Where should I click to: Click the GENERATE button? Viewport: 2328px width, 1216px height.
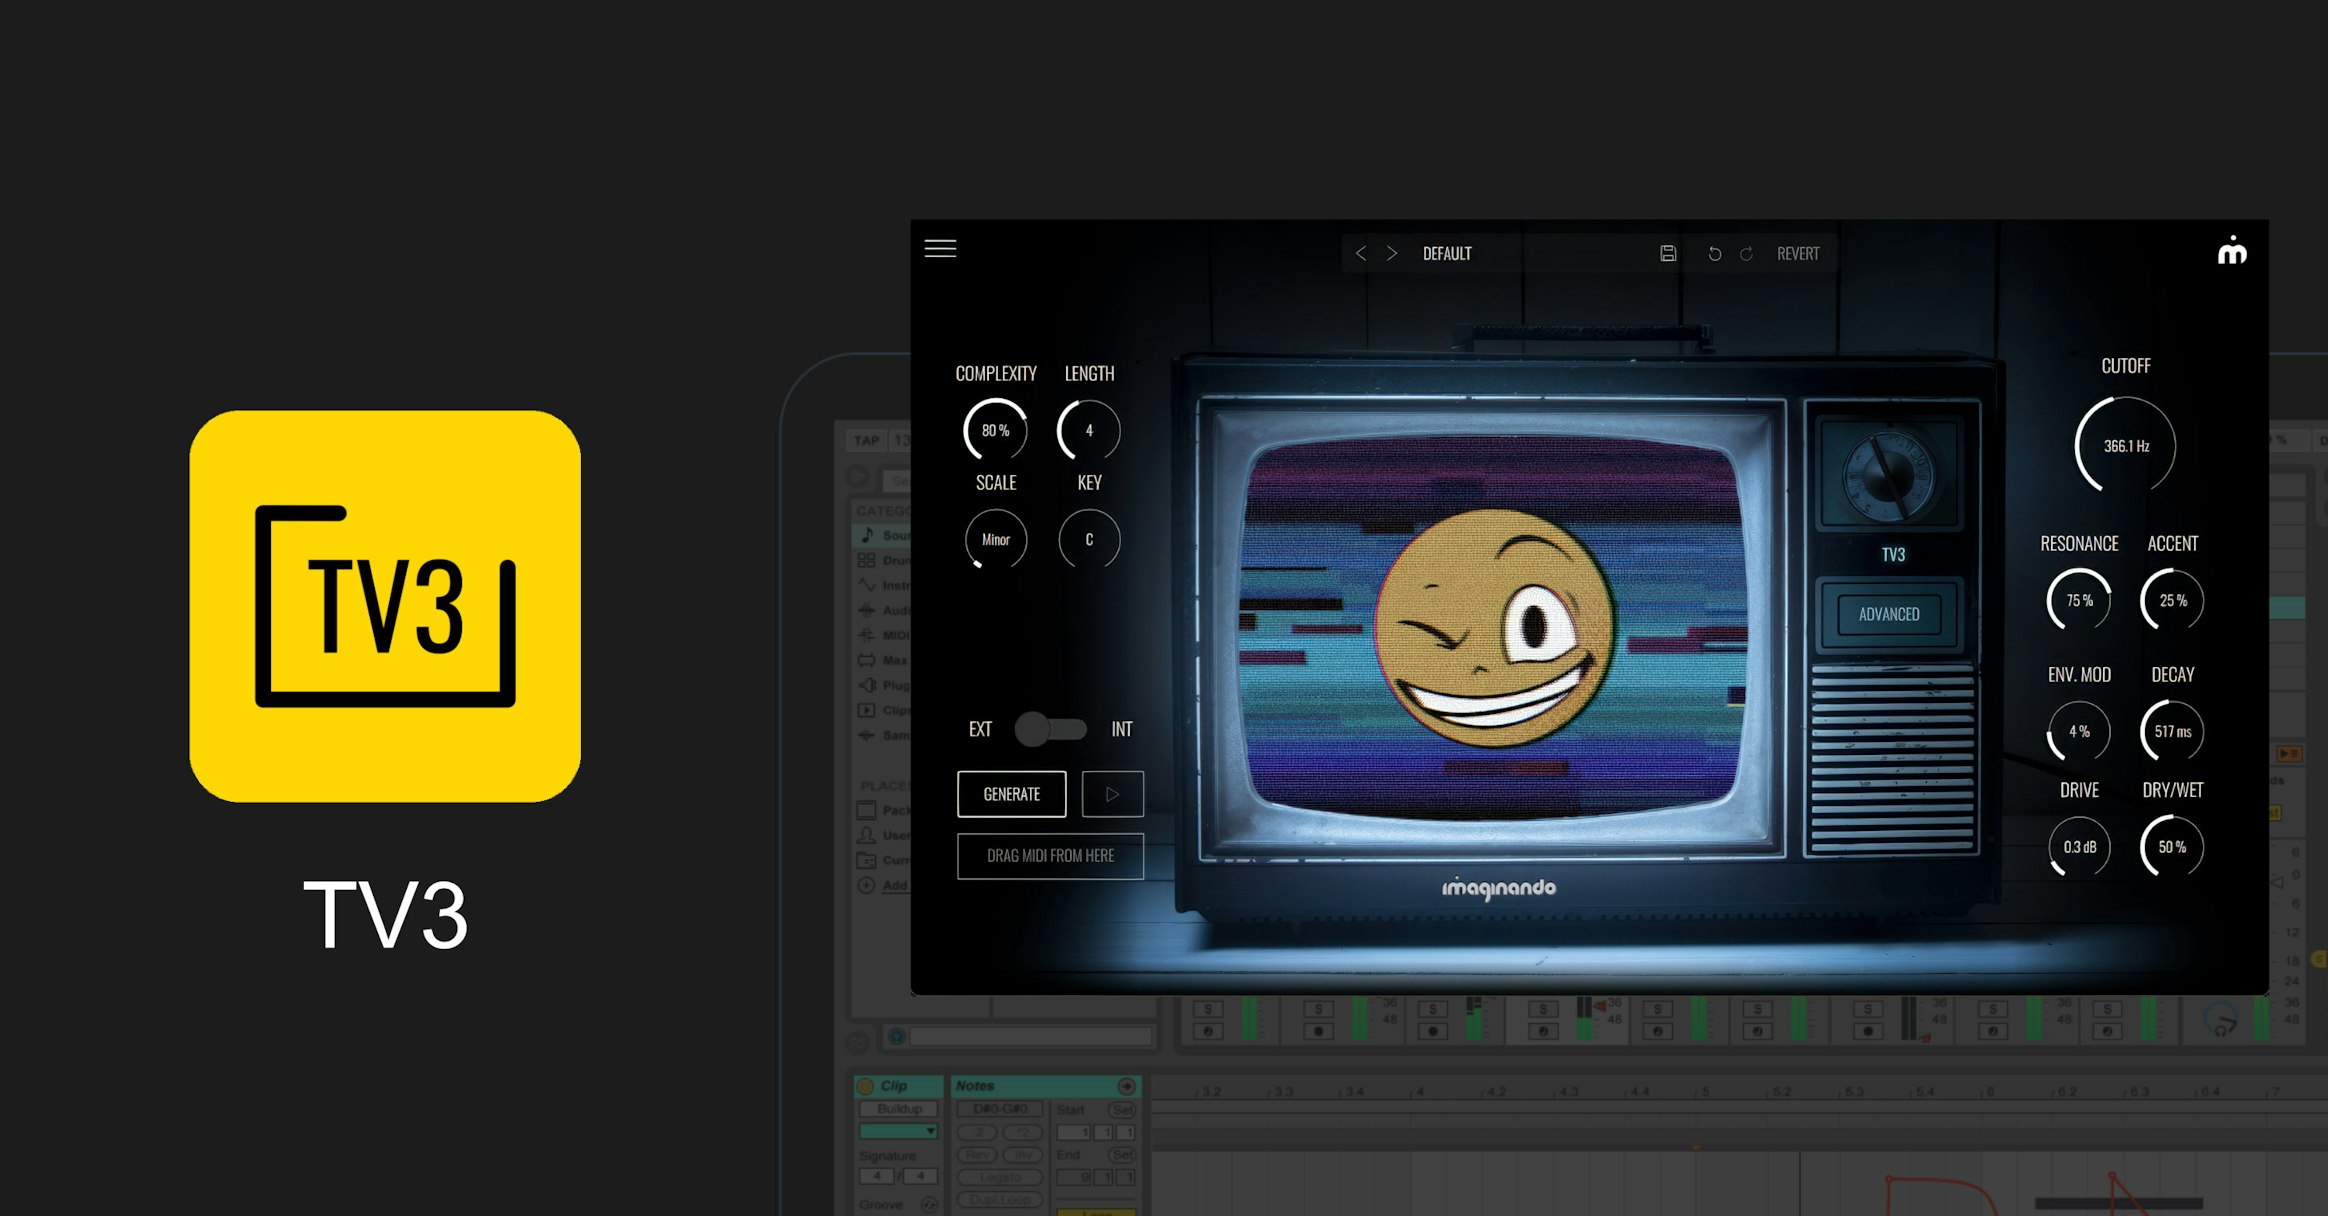[x=1011, y=794]
